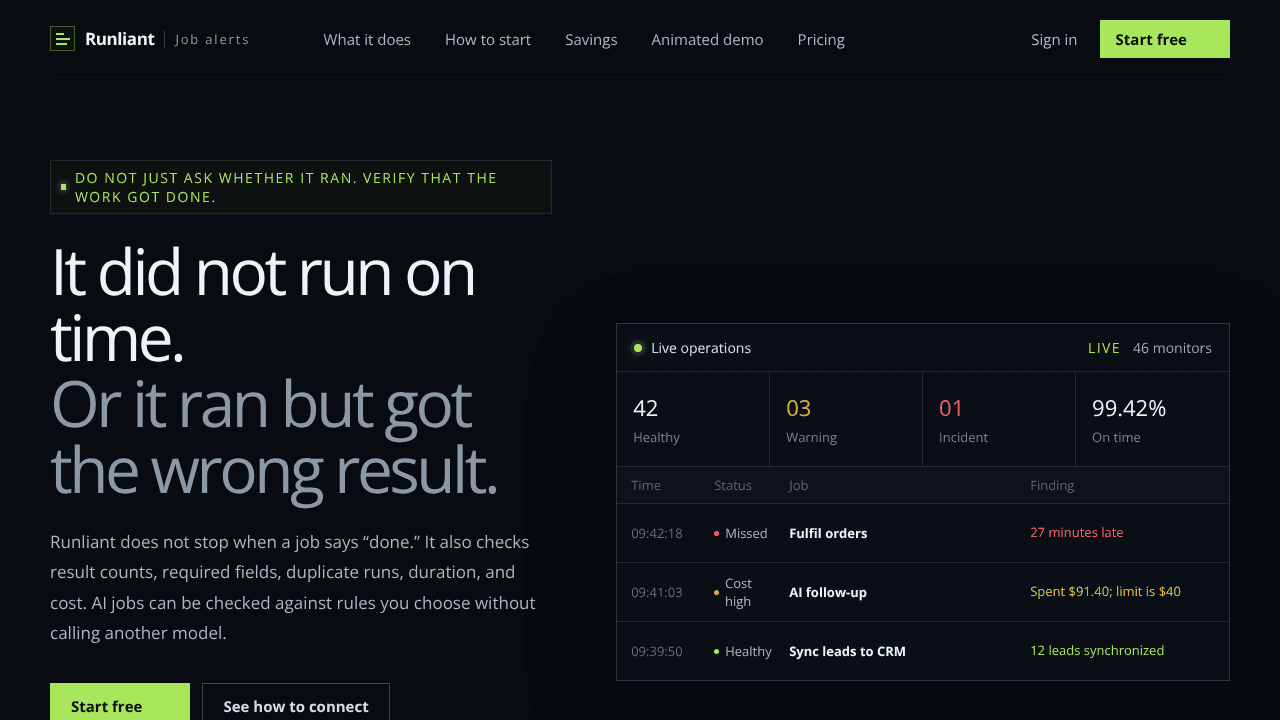1280x720 pixels.
Task: Click the Job alerts tagline
Action: pos(212,40)
